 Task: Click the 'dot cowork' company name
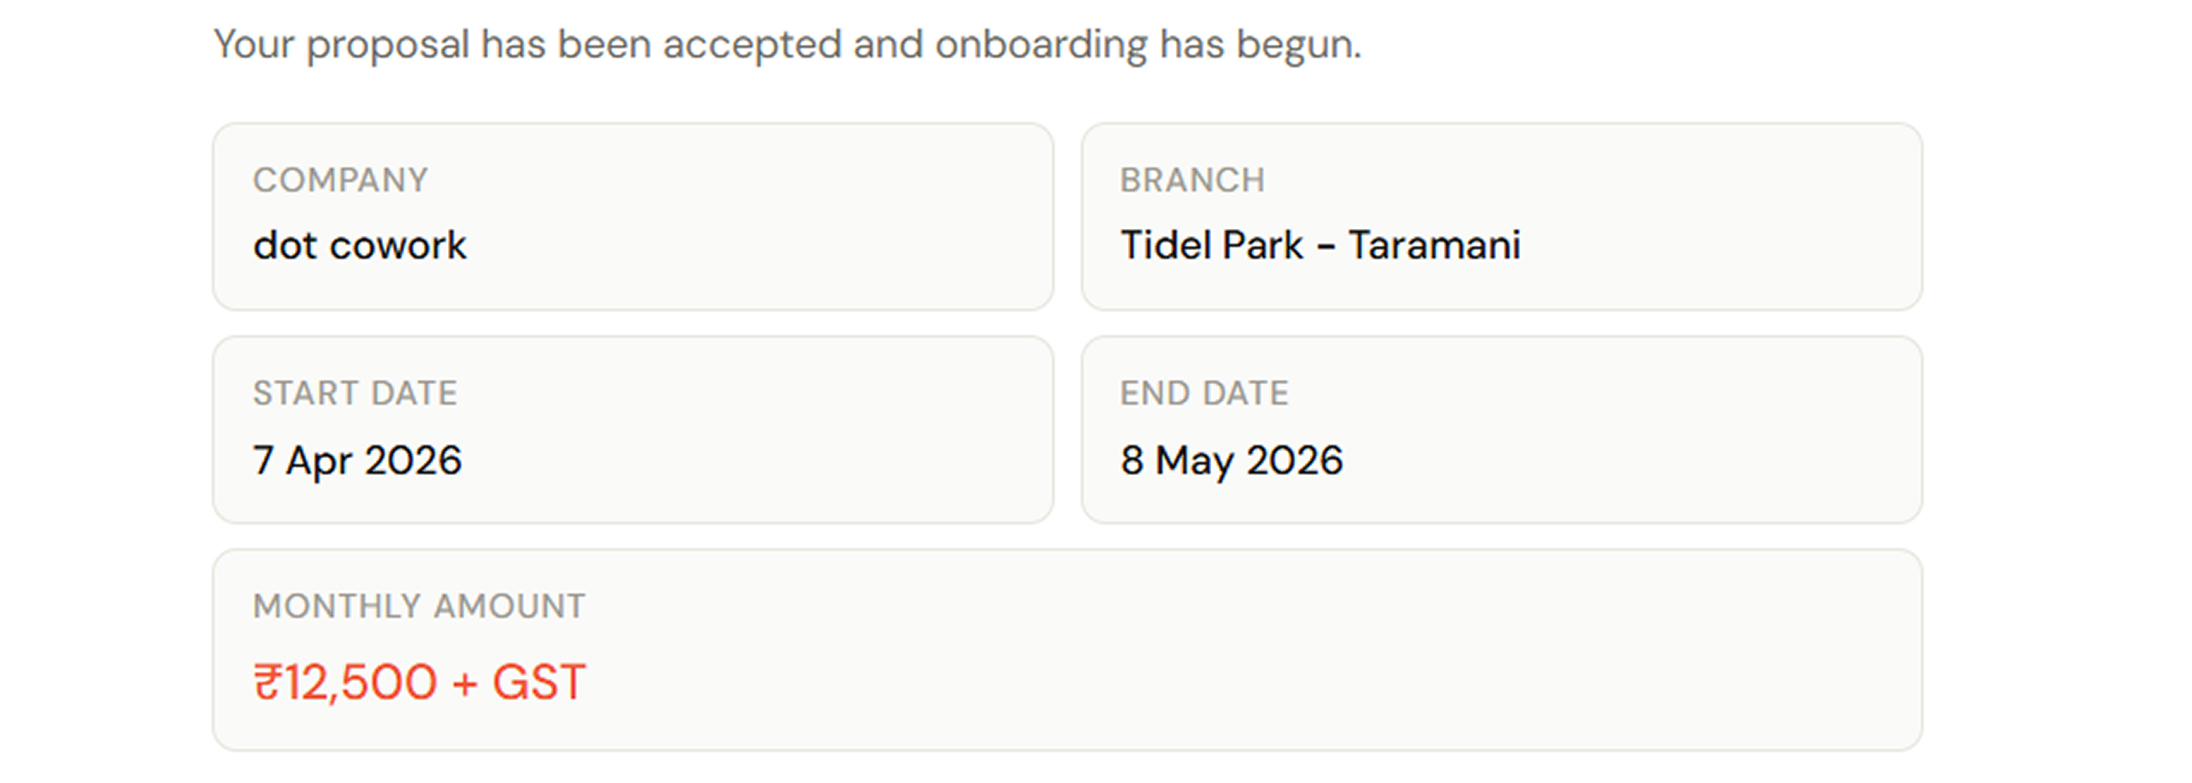point(359,246)
